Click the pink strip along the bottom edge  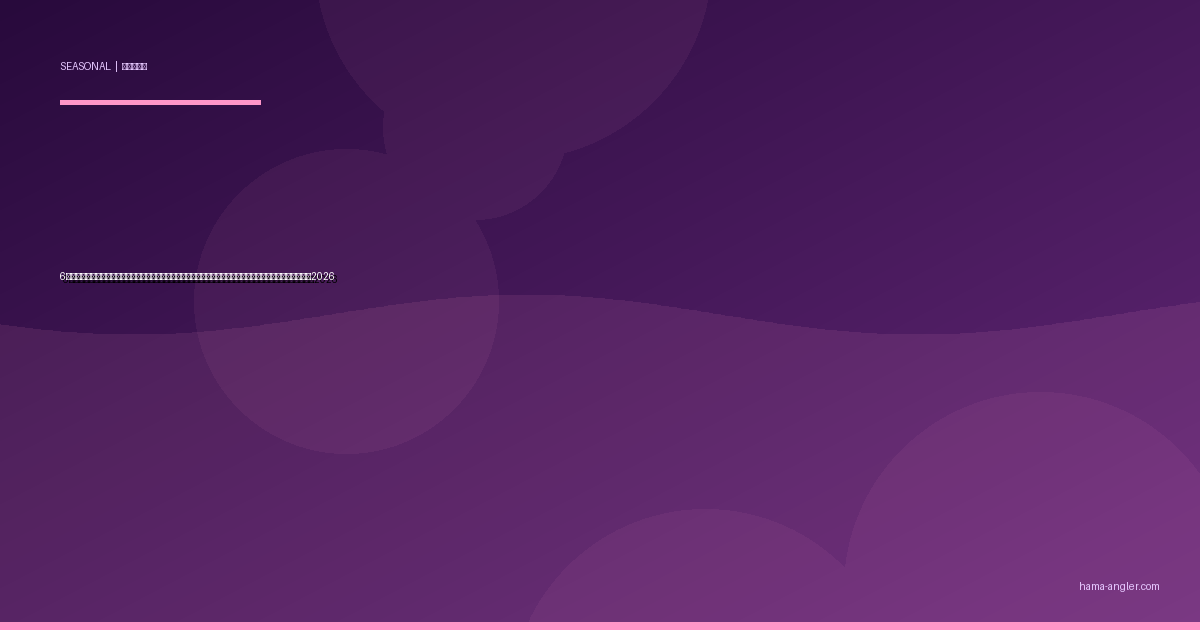(x=600, y=626)
